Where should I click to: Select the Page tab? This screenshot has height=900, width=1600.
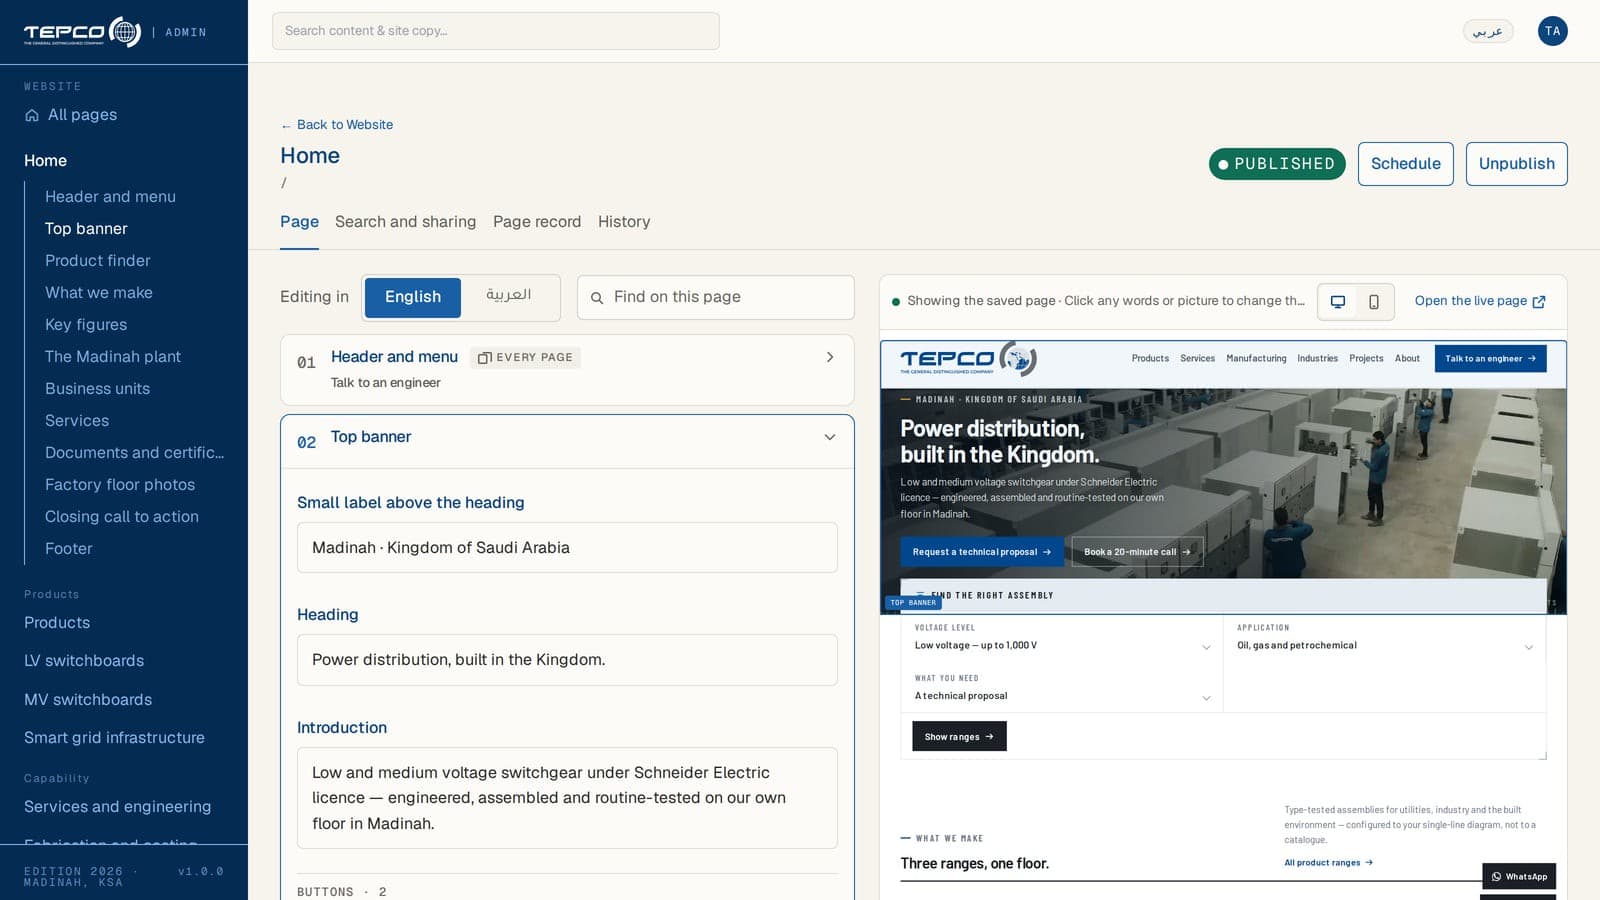coord(299,222)
